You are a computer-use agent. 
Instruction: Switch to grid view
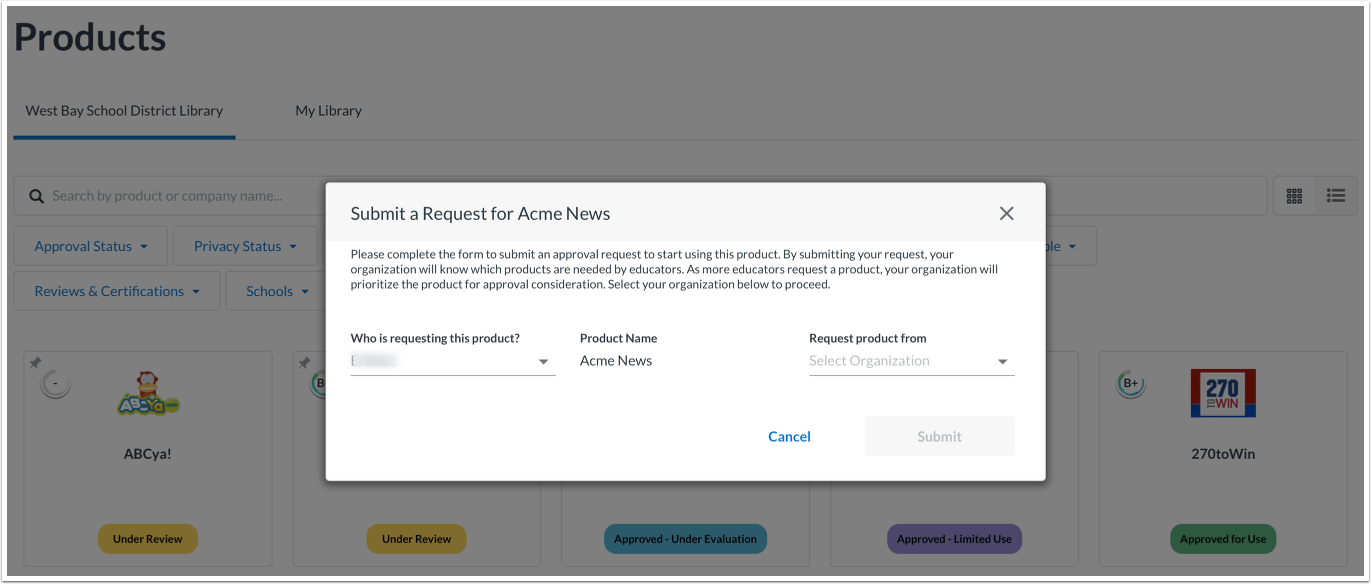(x=1294, y=196)
